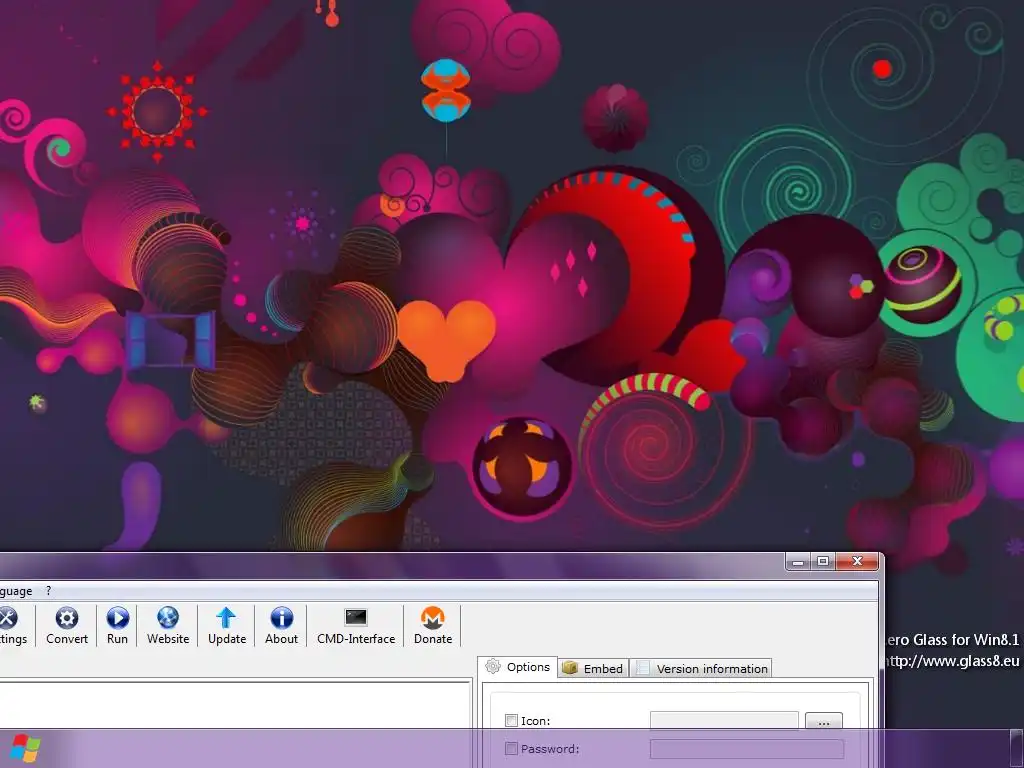Click into the Icon path field
Viewport: 1024px width, 768px height.
click(724, 721)
